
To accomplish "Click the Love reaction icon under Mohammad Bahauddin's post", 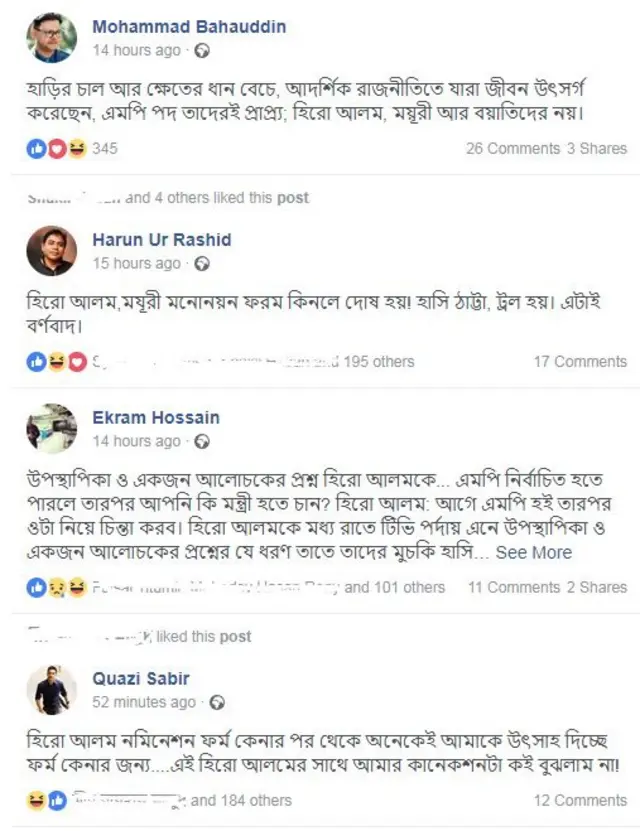I will 57,147.
